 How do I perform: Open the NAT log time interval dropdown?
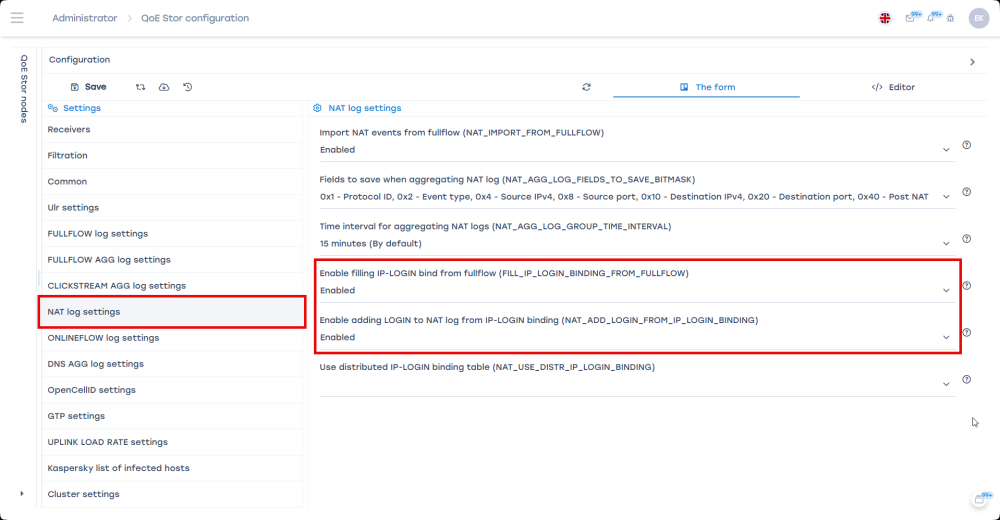point(946,243)
